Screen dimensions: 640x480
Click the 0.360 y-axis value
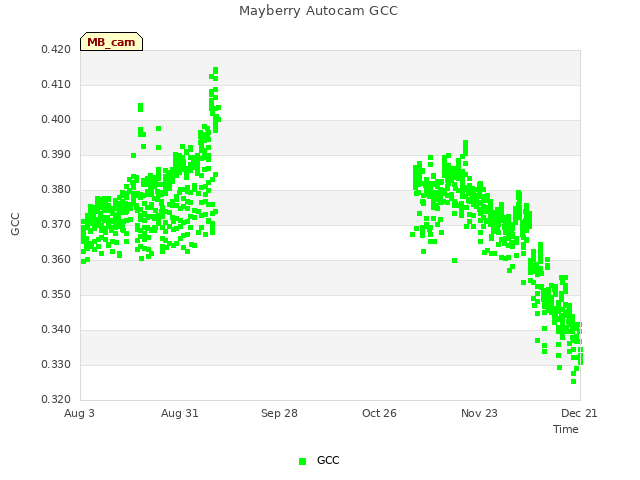point(56,260)
